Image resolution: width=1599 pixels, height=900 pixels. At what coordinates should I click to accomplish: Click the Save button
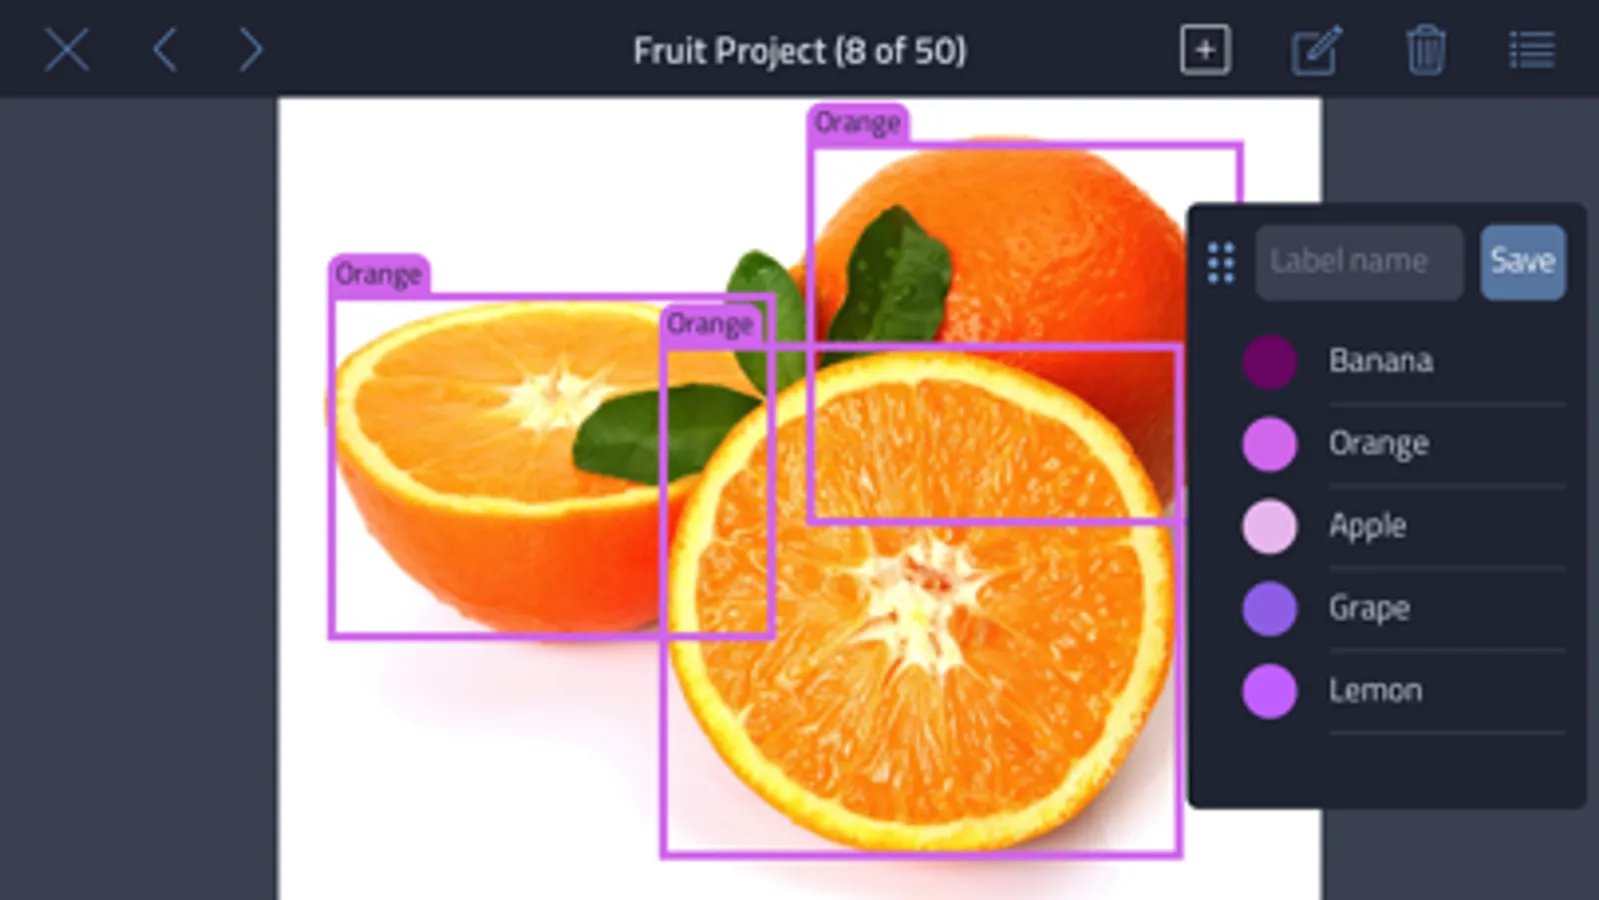click(x=1522, y=262)
